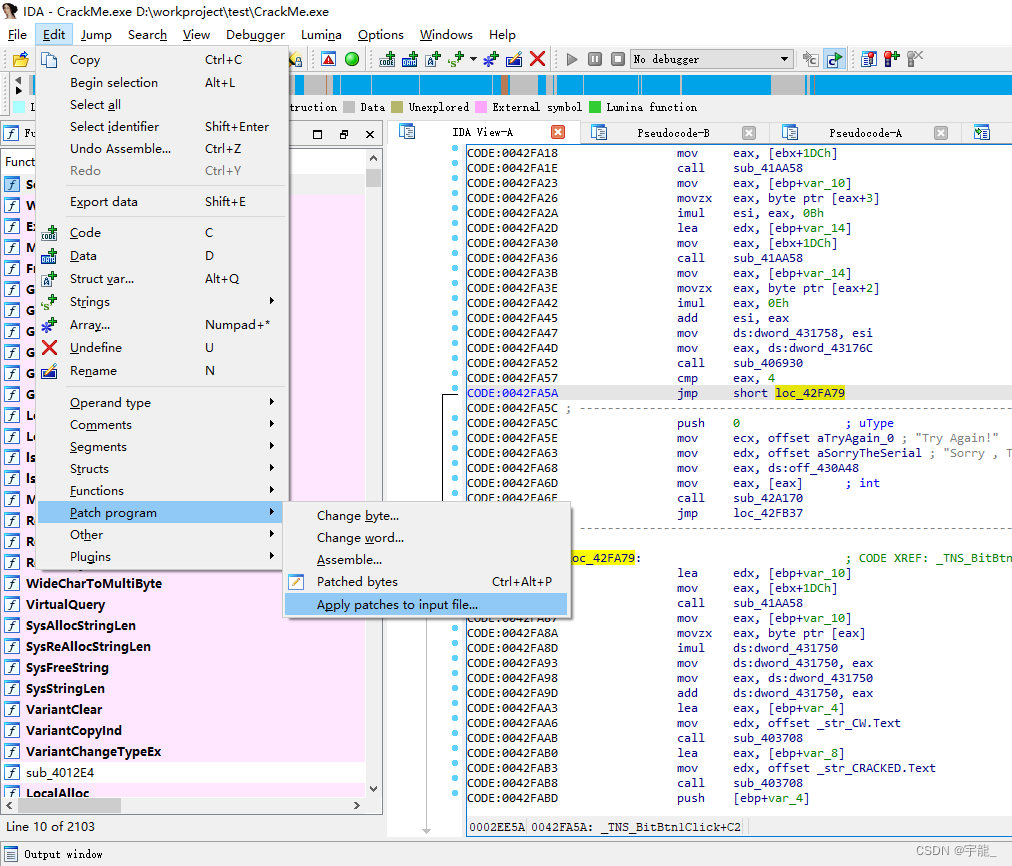Click the sub_42A170 call operand
Screen dimensions: 1012x866
(x=768, y=498)
